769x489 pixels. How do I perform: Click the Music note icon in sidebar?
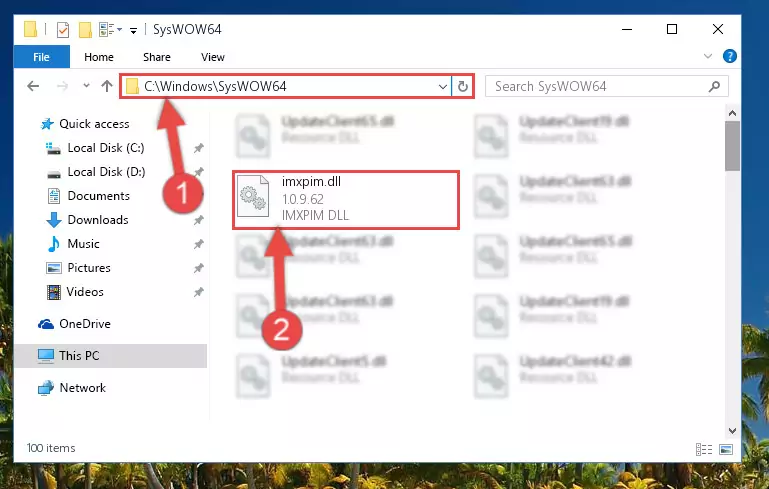[53, 244]
